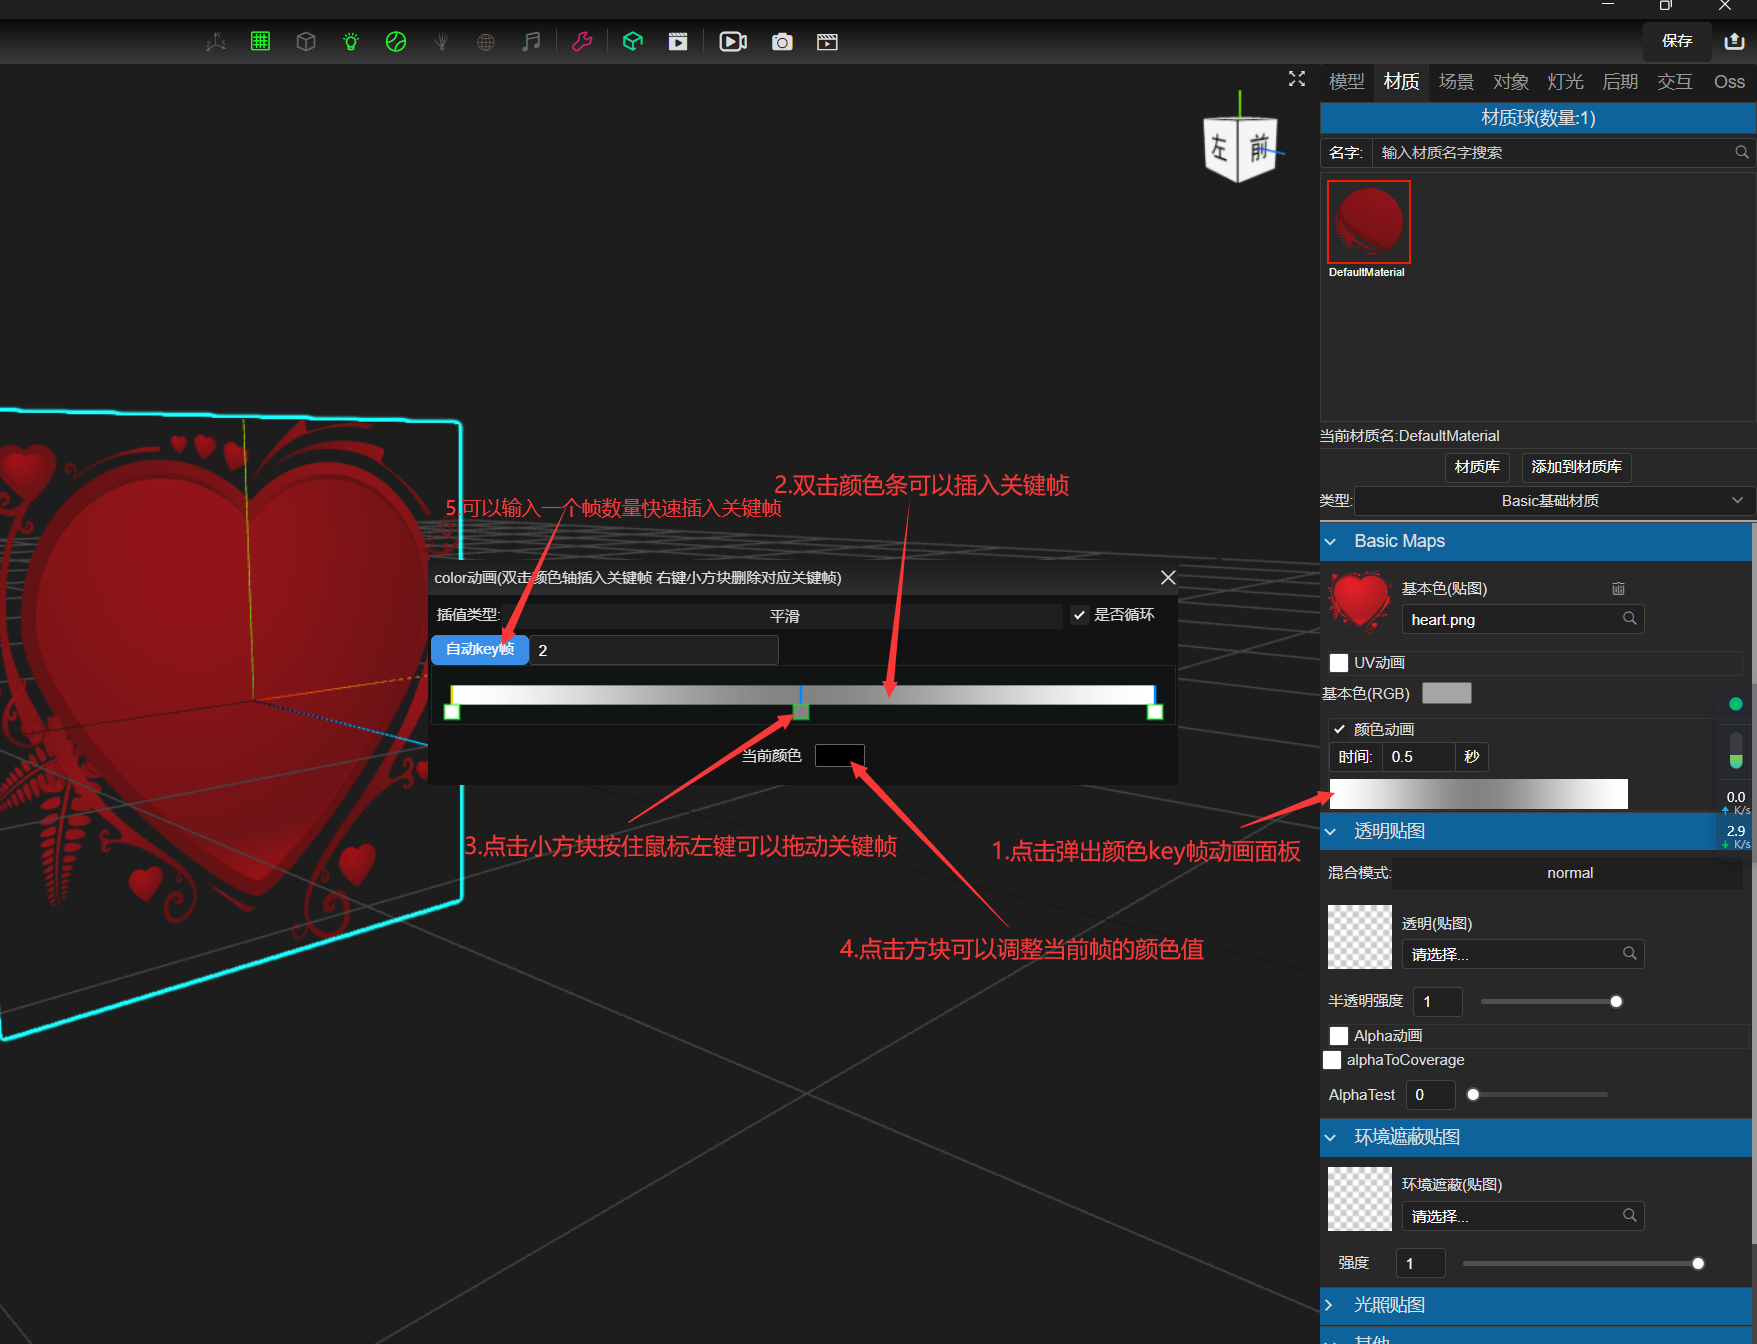Screen dimensions: 1757x1344
Task: Toggle the 是否循环 checkbox
Action: point(1080,615)
